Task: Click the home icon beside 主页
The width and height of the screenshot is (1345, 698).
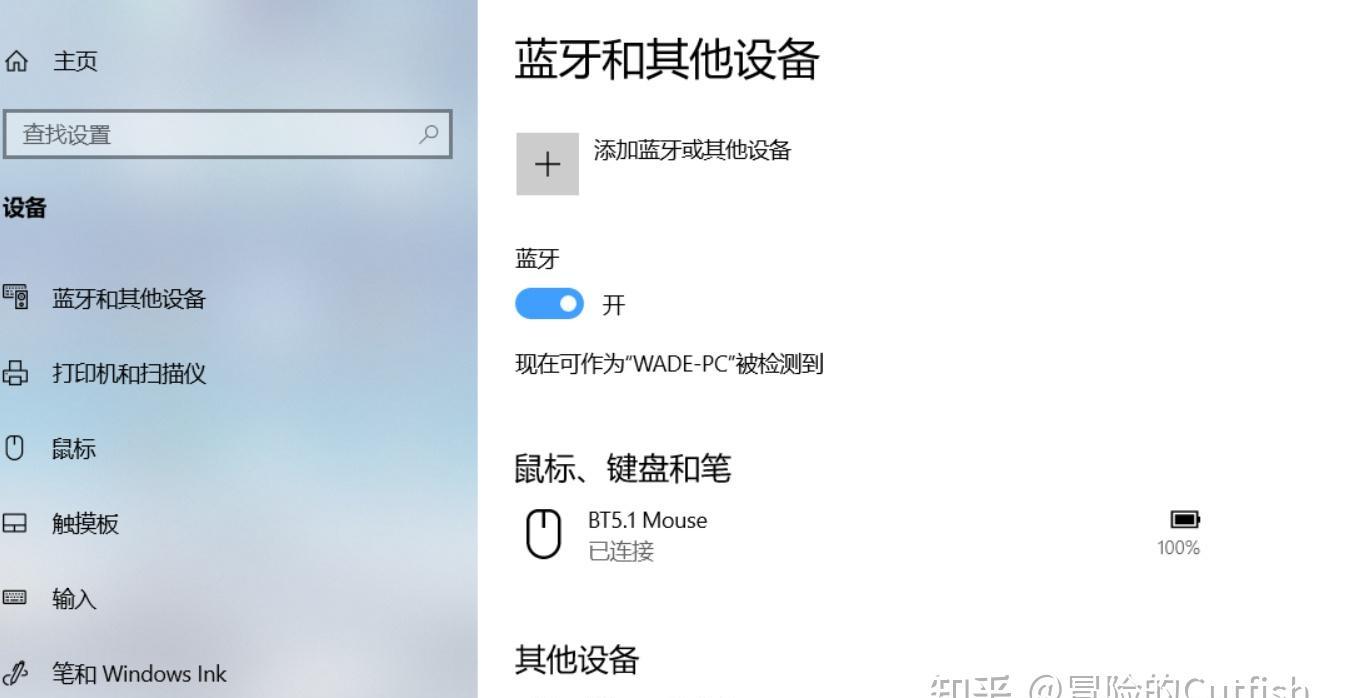Action: [16, 62]
